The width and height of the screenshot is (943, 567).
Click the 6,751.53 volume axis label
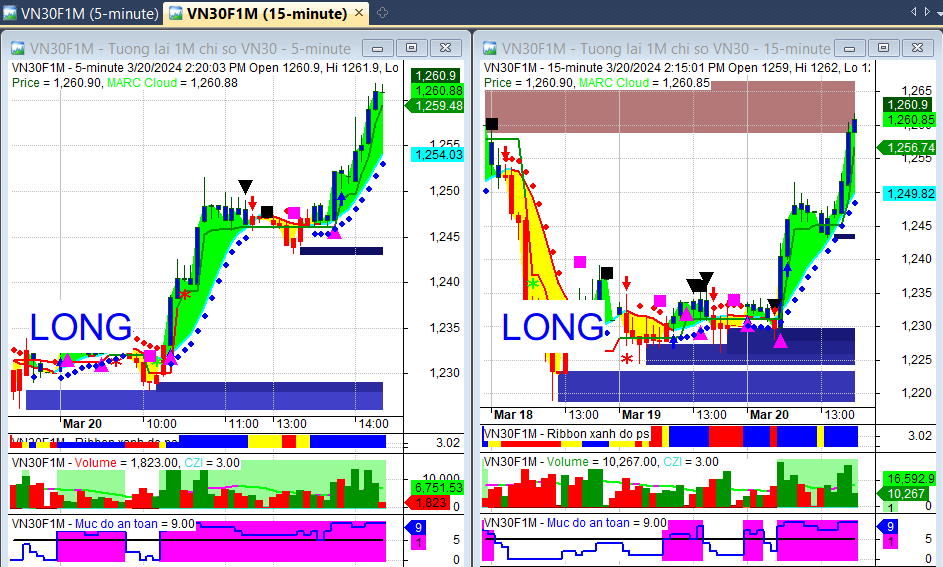(x=438, y=488)
